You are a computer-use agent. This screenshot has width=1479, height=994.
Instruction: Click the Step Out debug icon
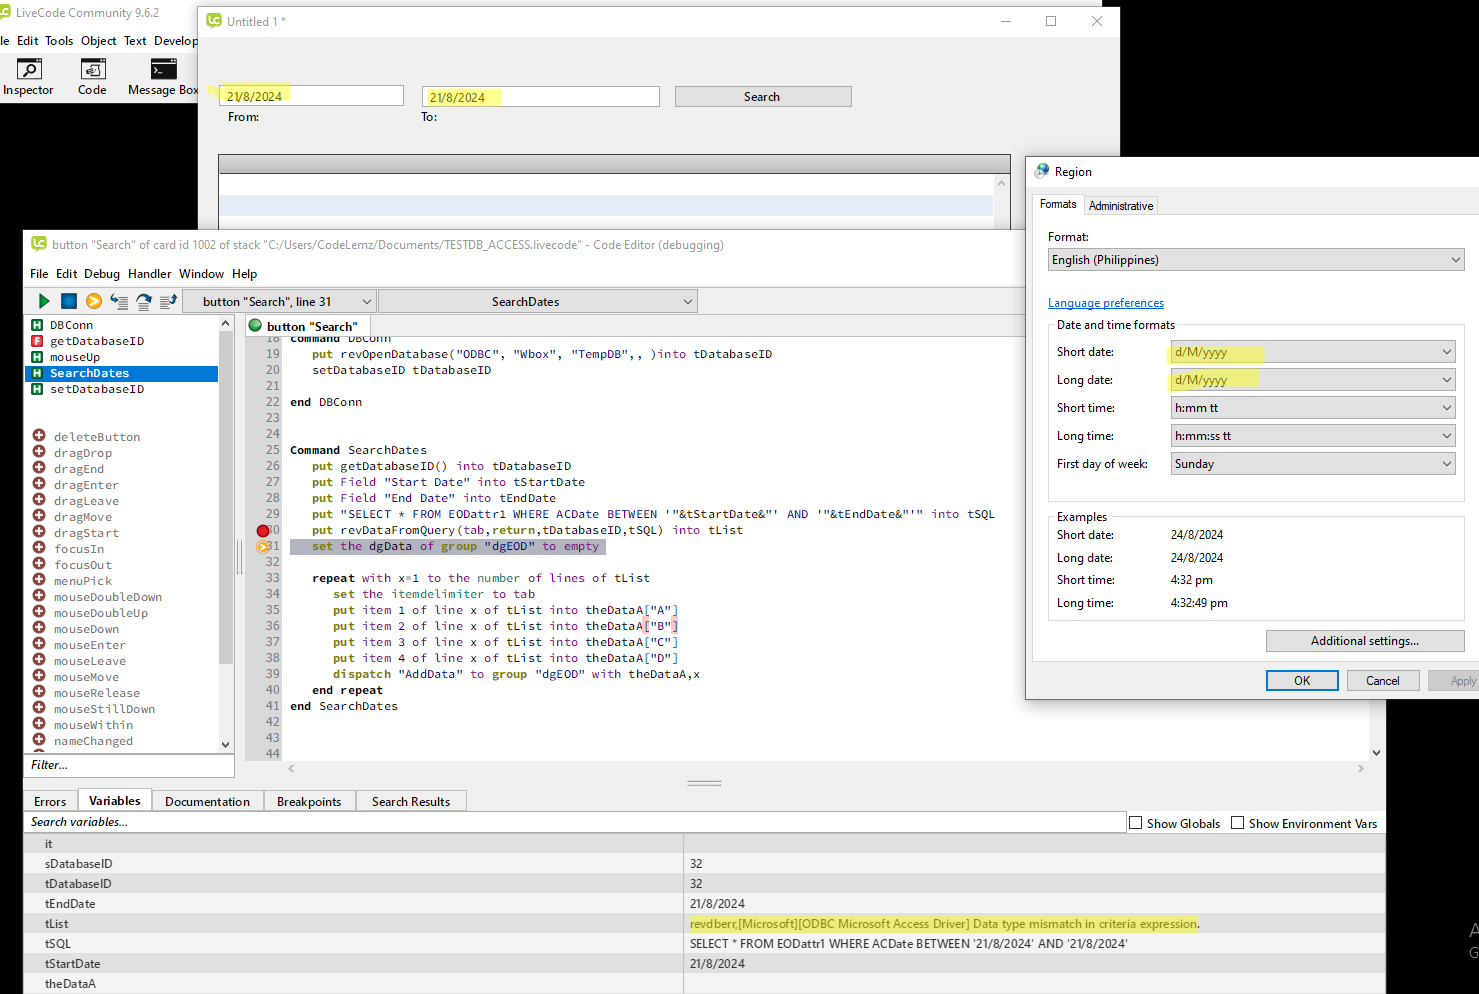[x=168, y=301]
